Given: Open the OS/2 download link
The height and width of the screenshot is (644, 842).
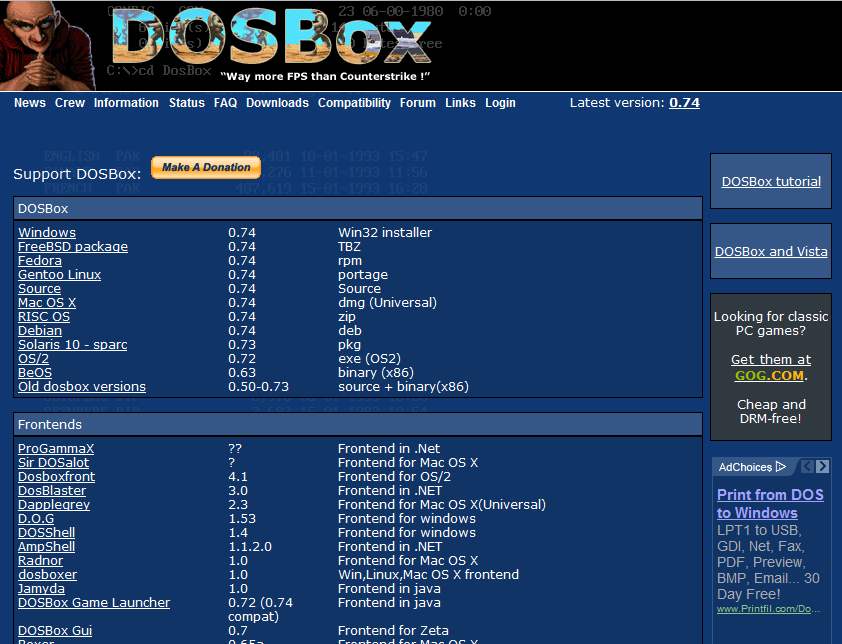Looking at the screenshot, I should [33, 358].
